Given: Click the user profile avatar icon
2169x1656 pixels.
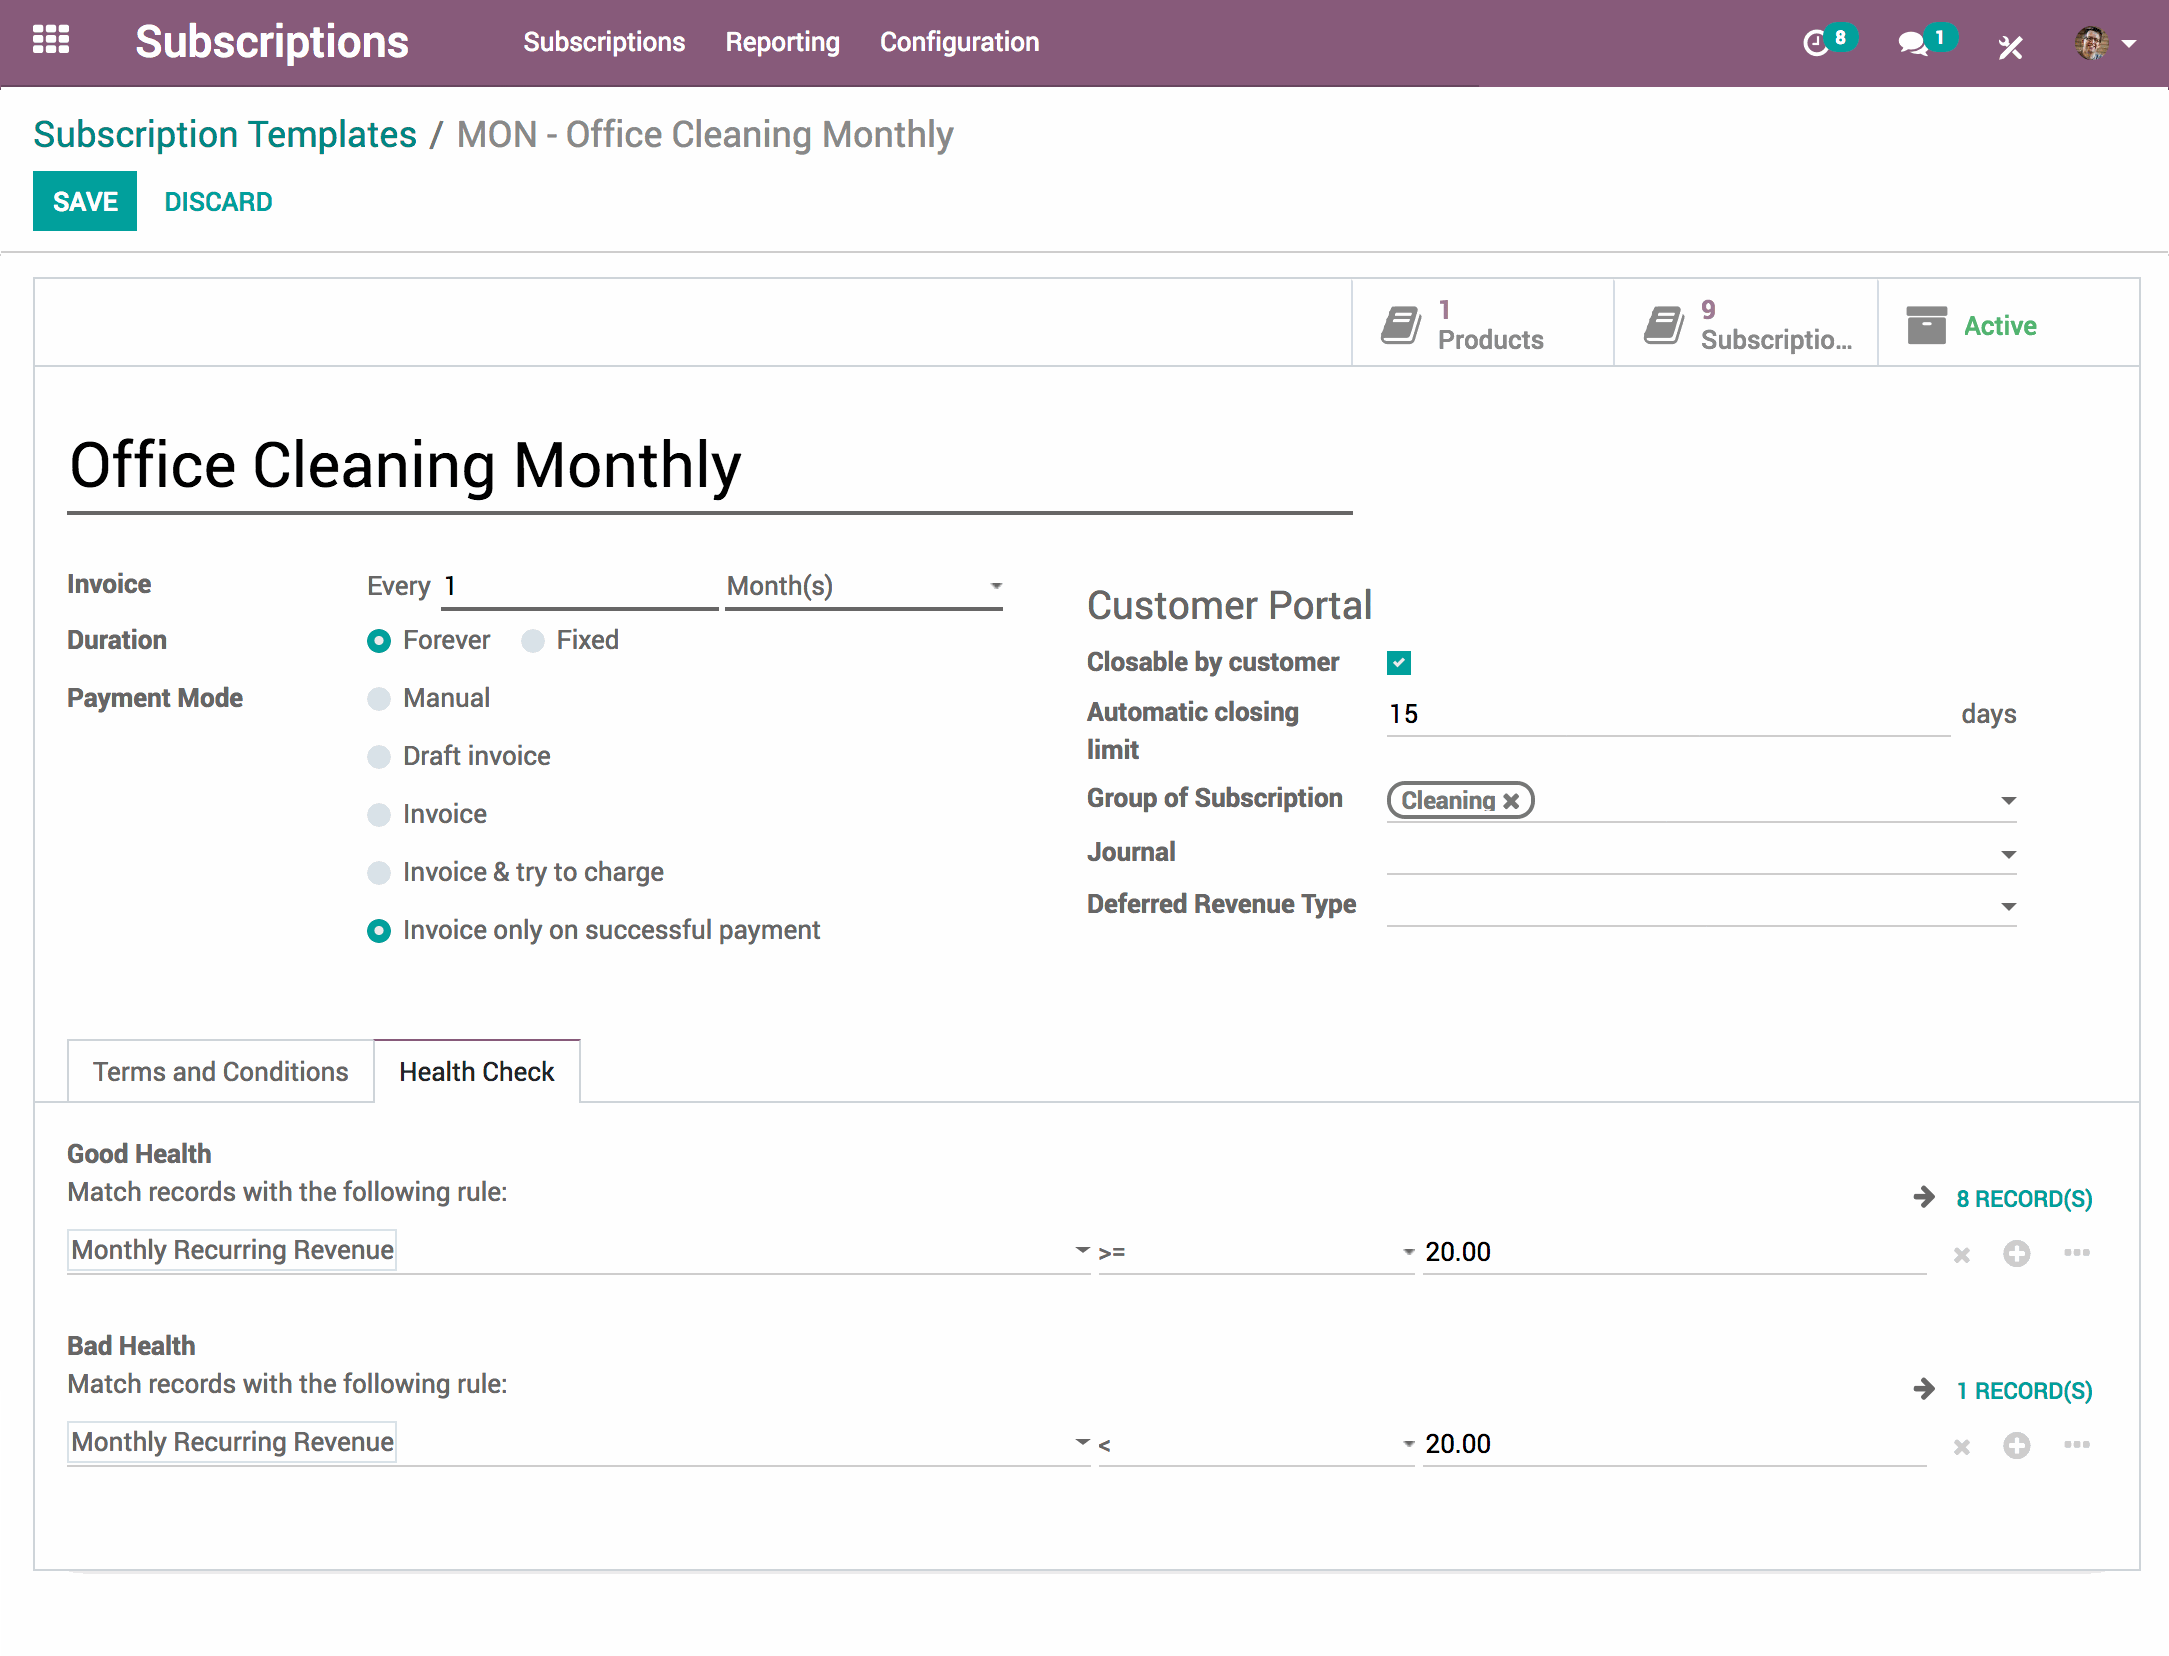Looking at the screenshot, I should [2089, 38].
